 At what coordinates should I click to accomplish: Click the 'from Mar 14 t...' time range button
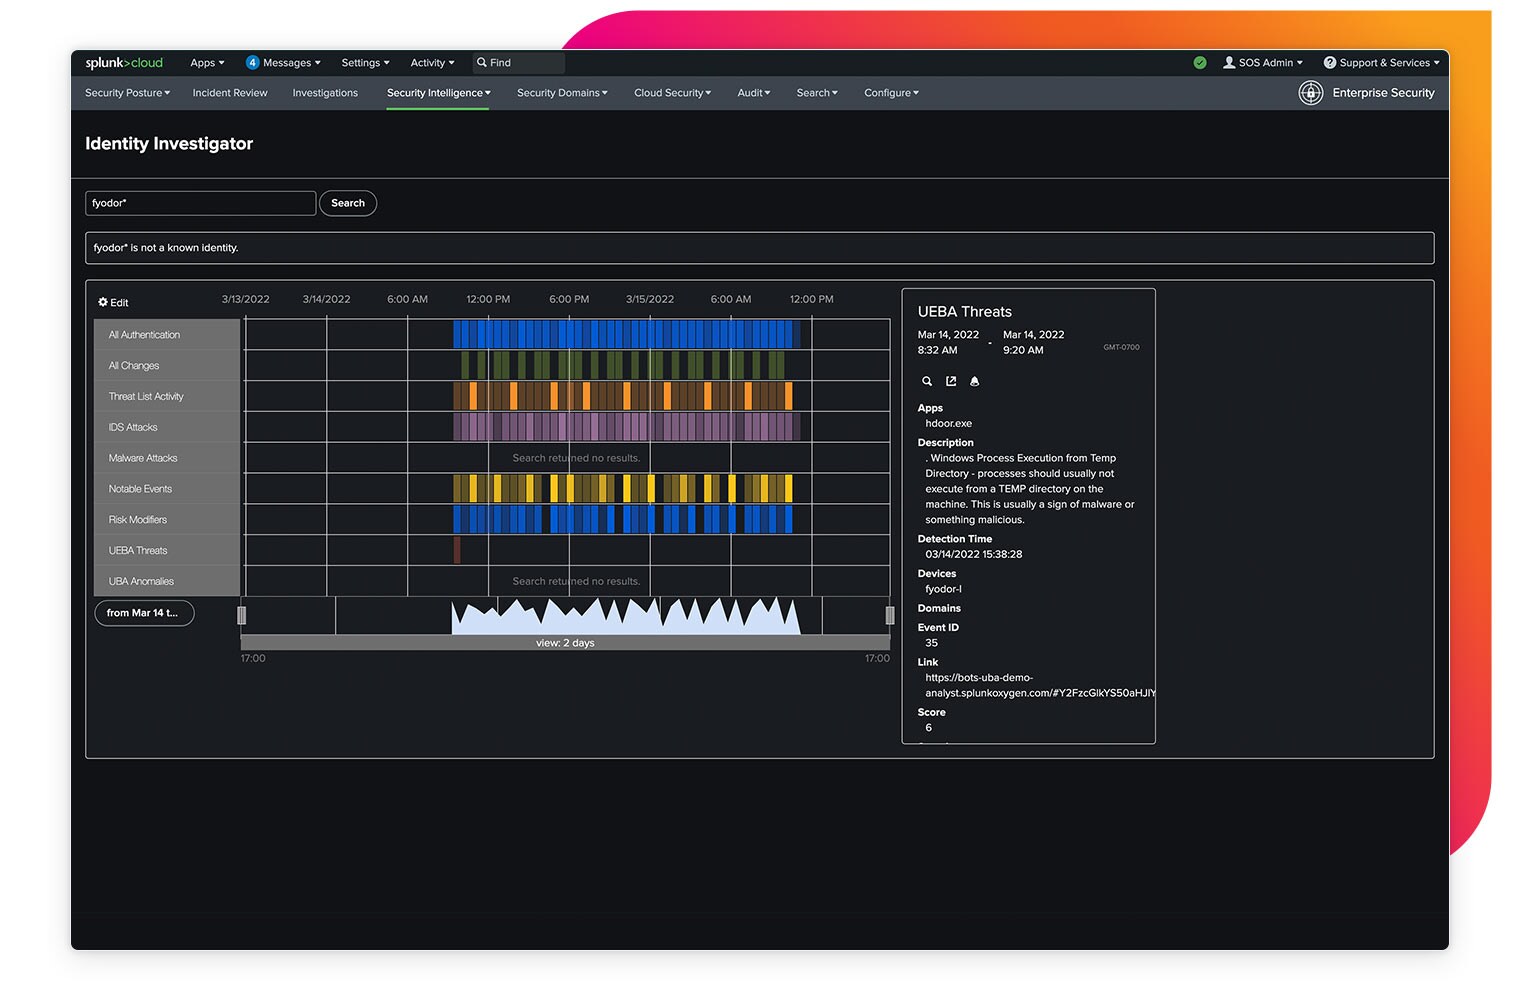144,613
